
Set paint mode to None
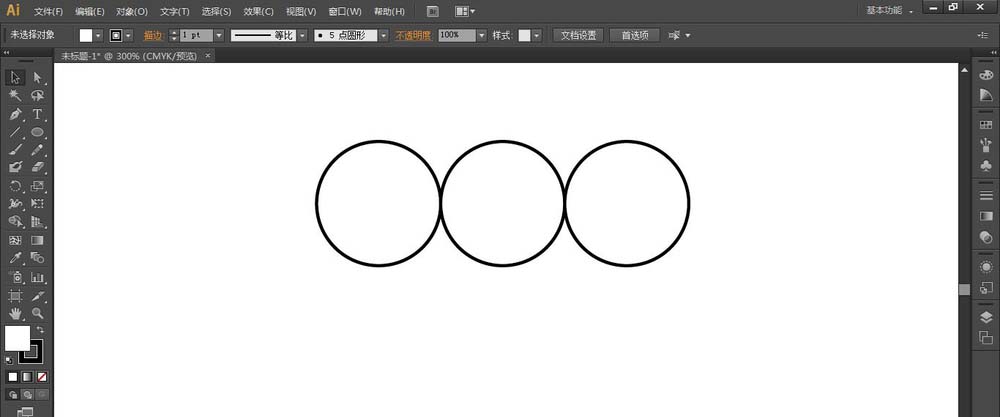(x=41, y=377)
